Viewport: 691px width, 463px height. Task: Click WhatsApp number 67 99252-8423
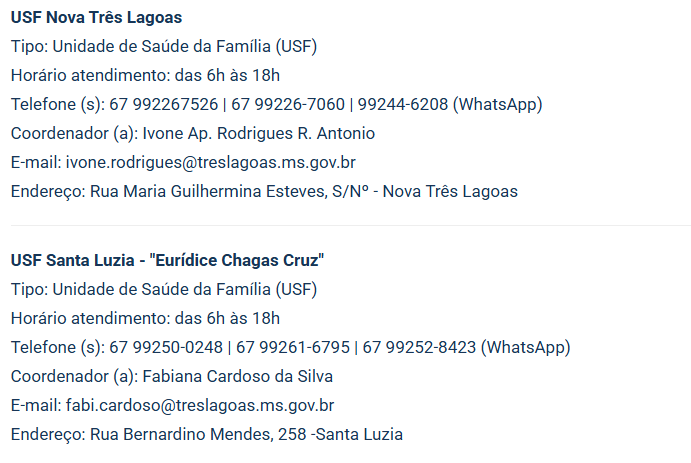tap(419, 348)
